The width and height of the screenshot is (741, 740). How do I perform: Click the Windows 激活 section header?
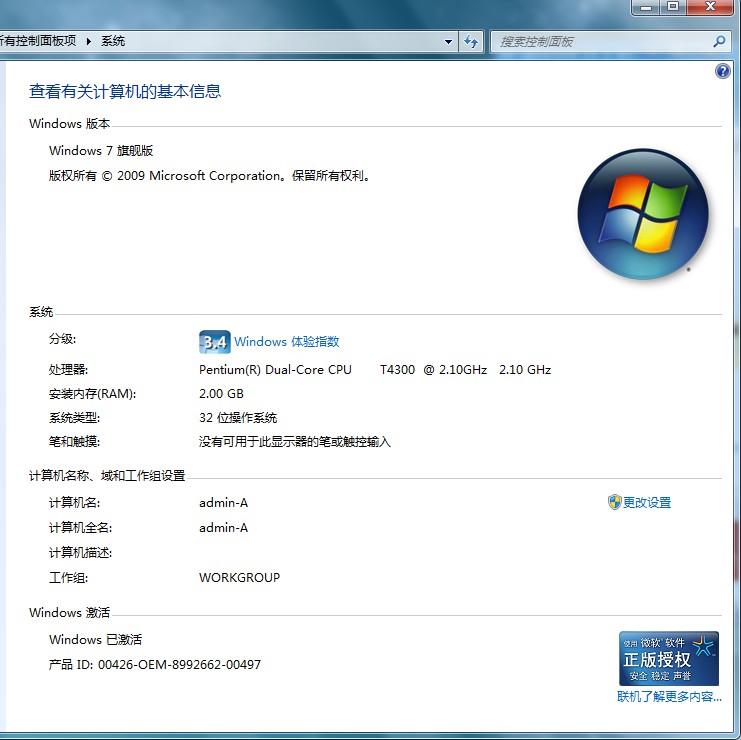[x=69, y=612]
